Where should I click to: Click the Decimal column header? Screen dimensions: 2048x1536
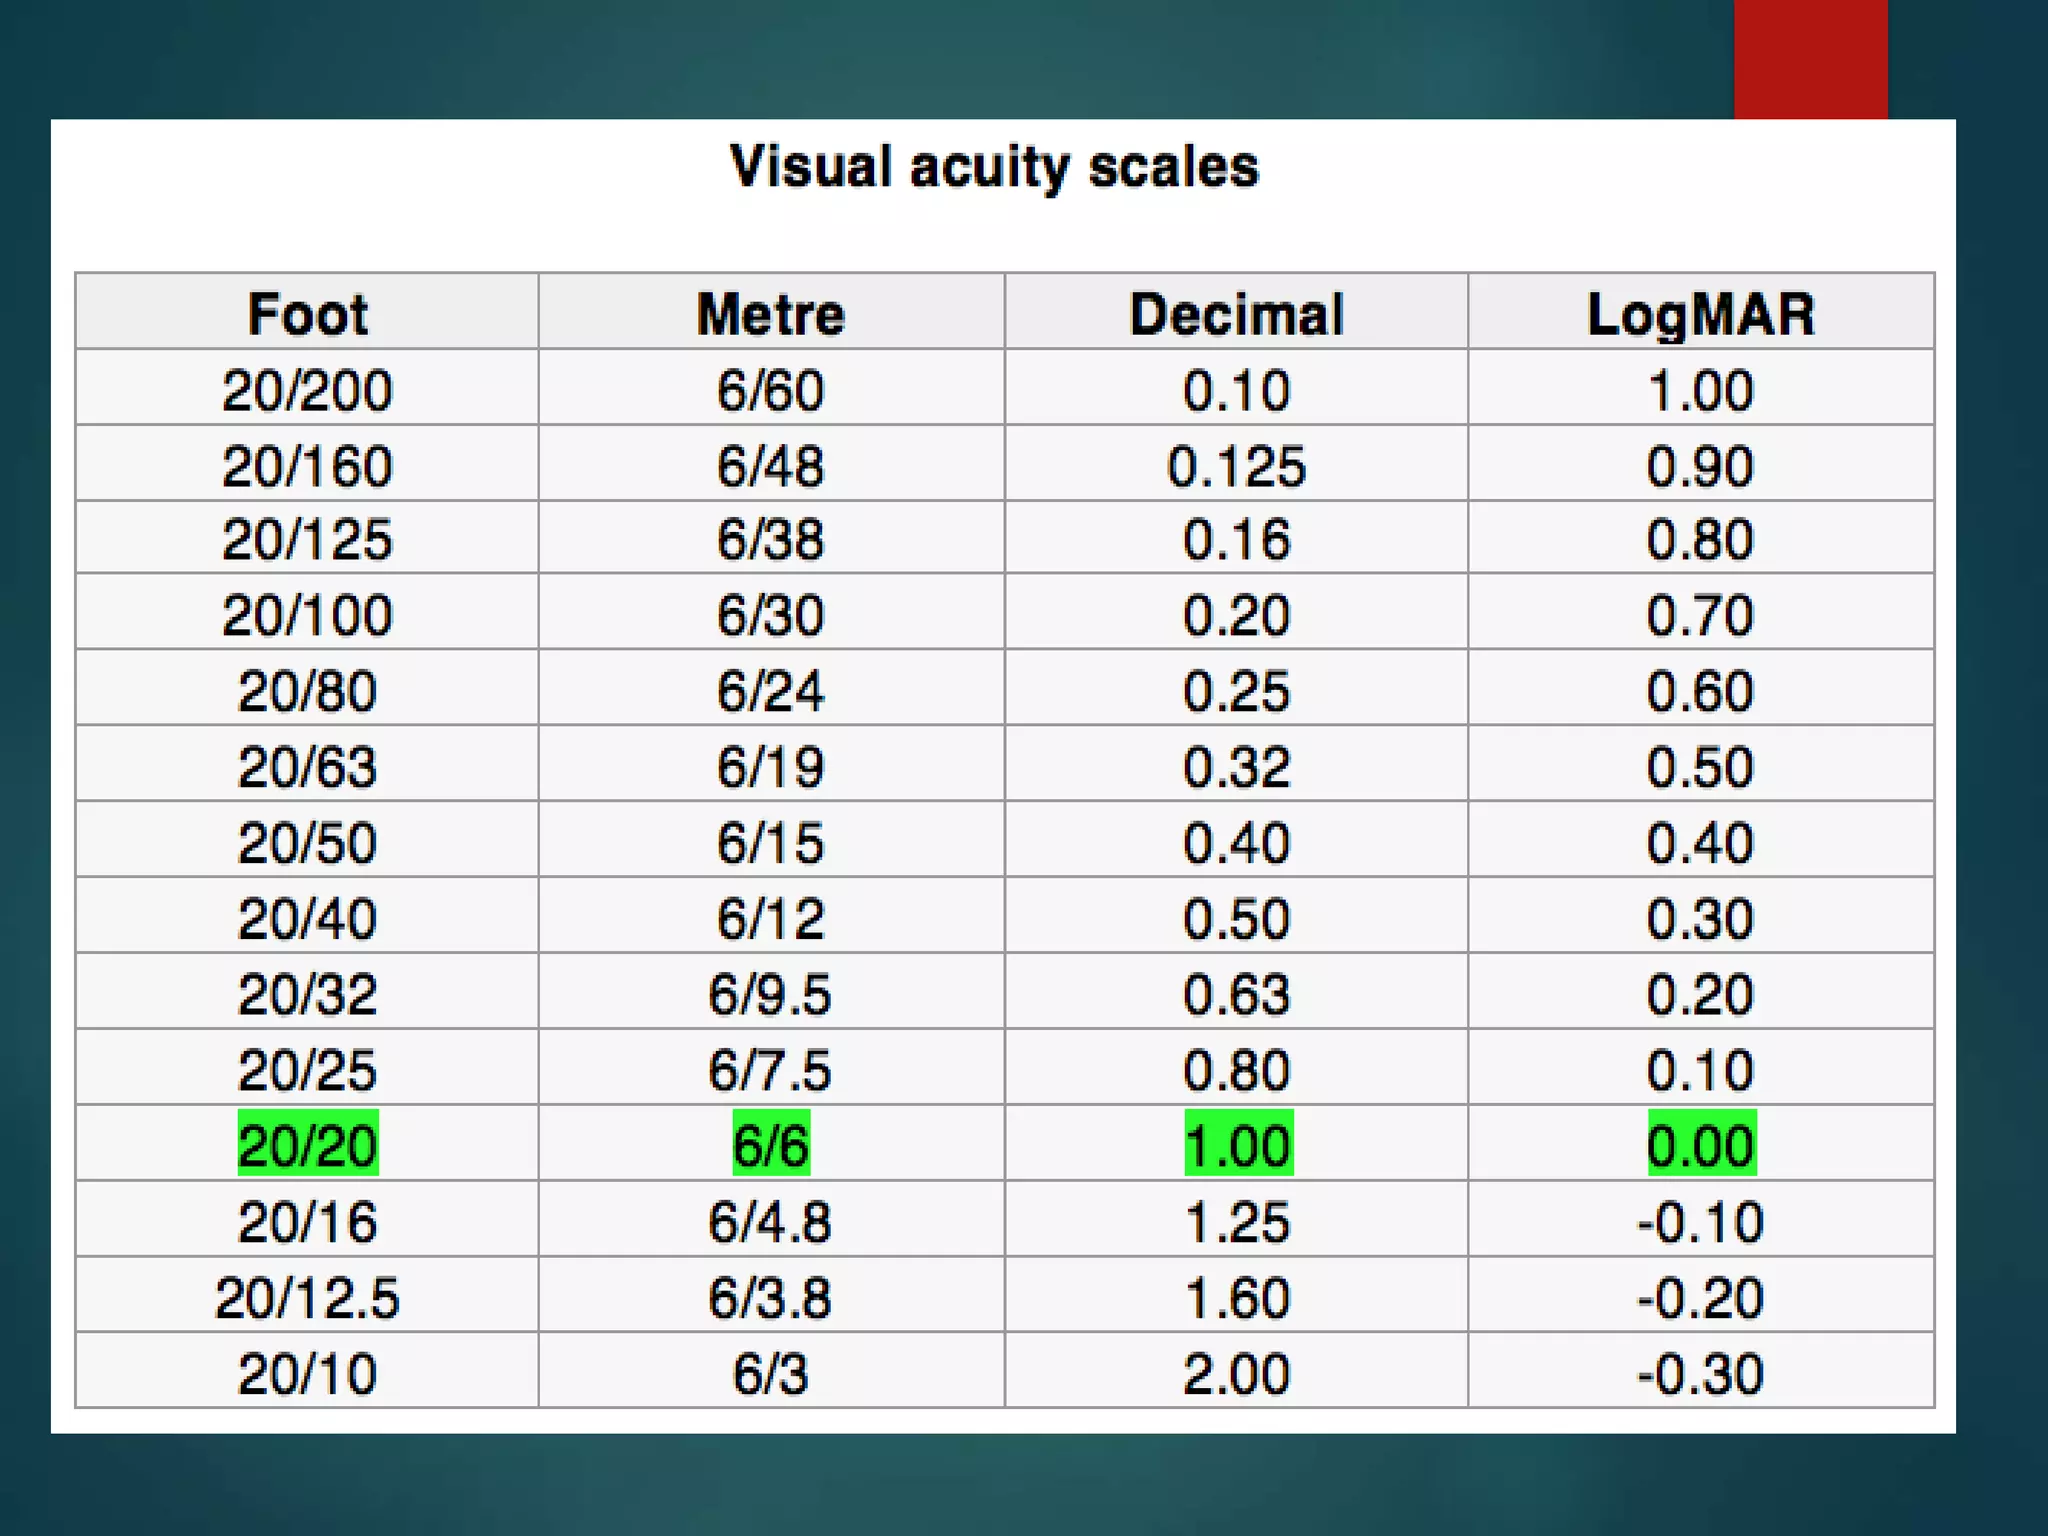point(1236,314)
